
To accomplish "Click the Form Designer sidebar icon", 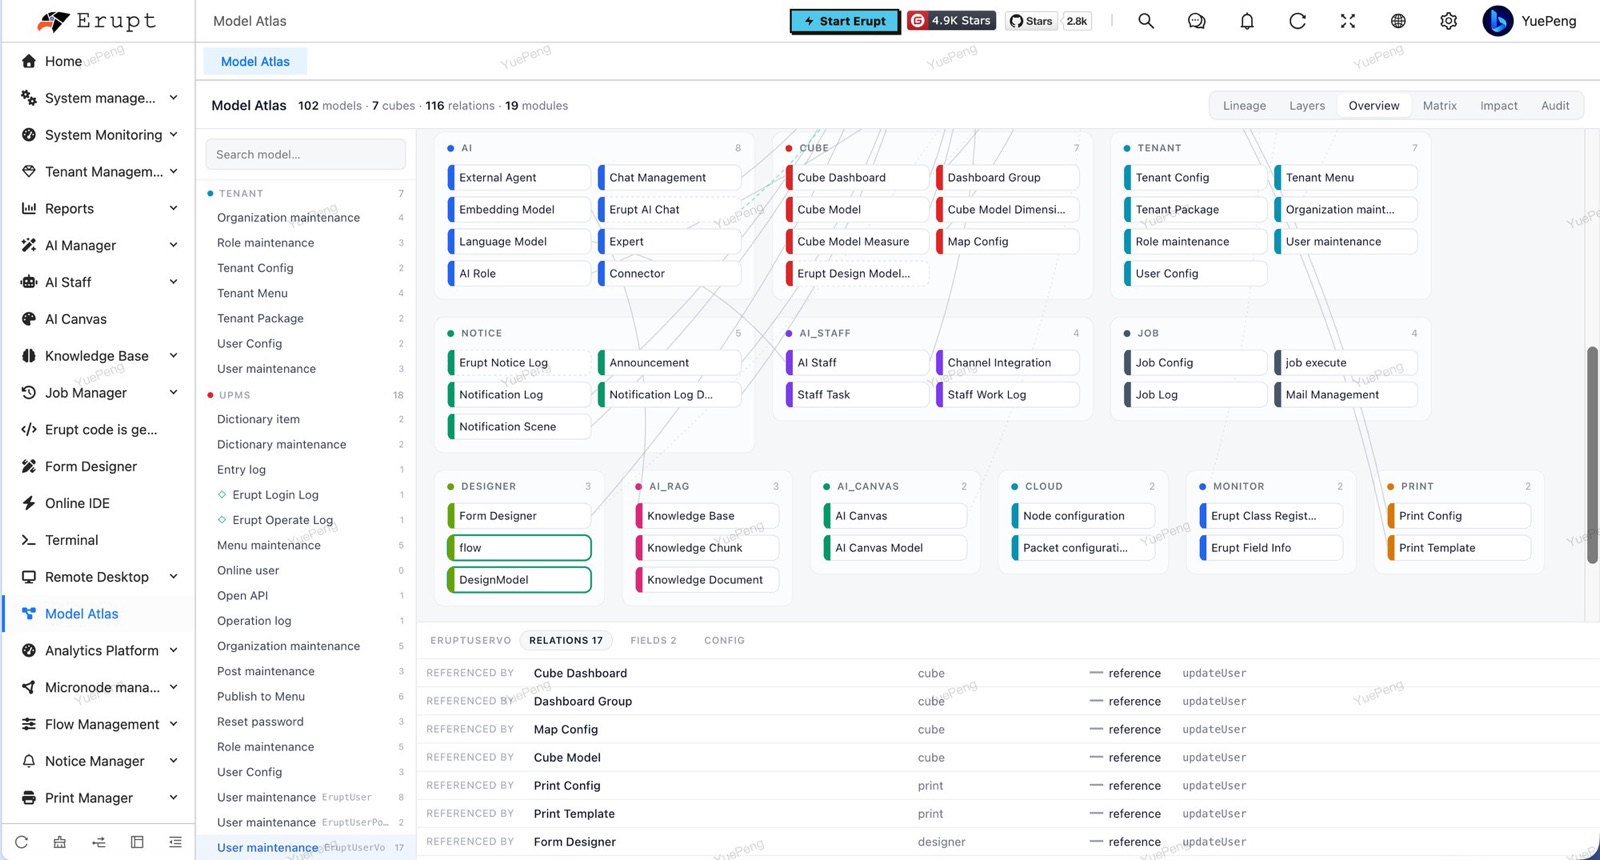I will [29, 466].
